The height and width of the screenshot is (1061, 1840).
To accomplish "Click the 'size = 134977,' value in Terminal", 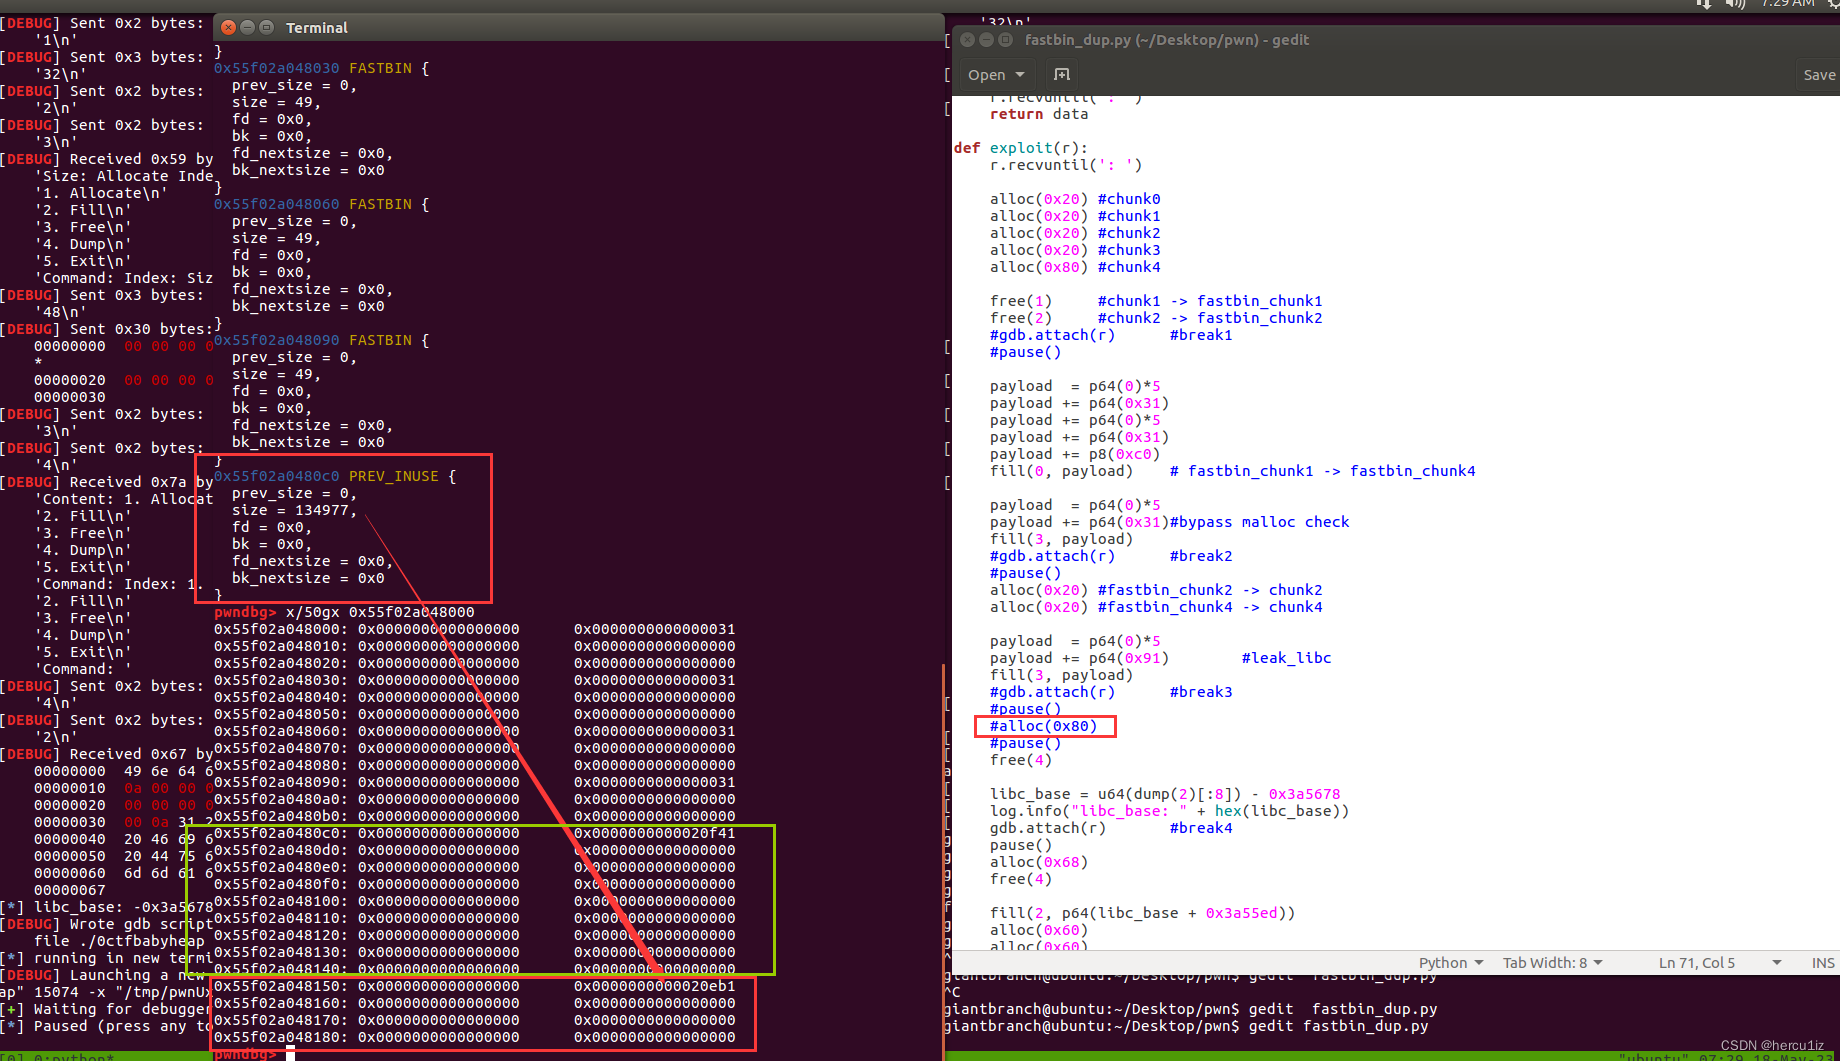I will [x=294, y=510].
